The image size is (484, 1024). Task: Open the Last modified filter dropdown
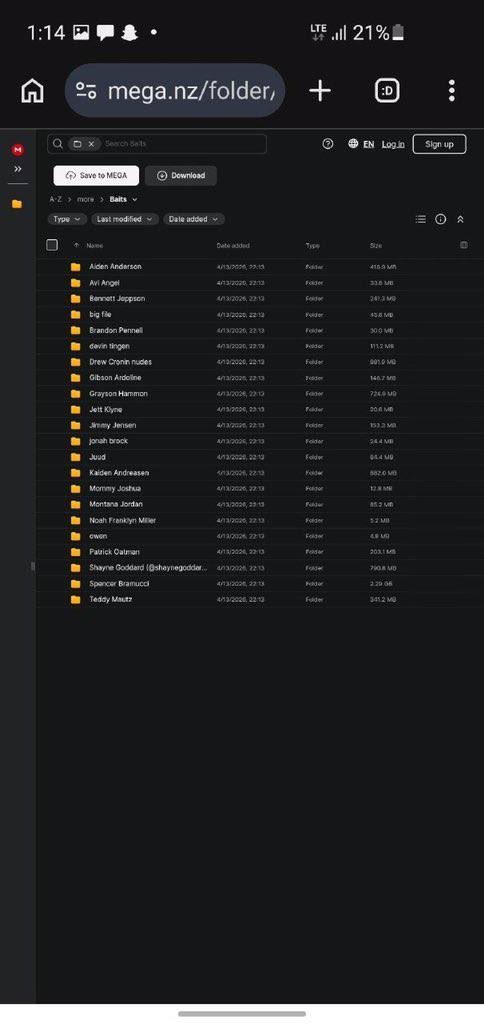coord(125,219)
